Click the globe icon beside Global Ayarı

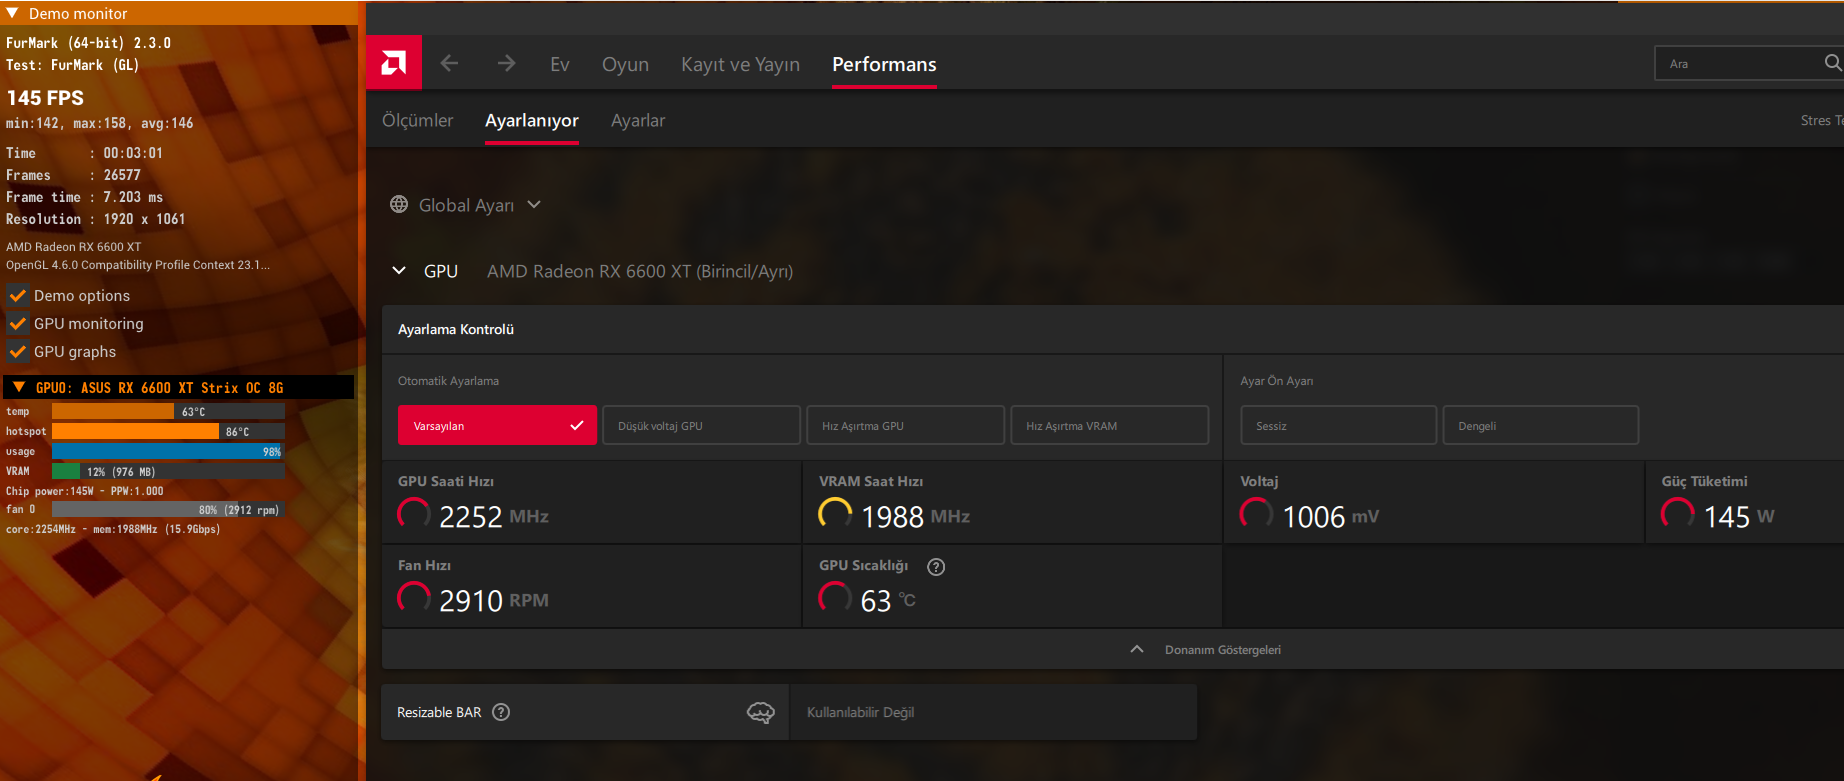(x=399, y=204)
